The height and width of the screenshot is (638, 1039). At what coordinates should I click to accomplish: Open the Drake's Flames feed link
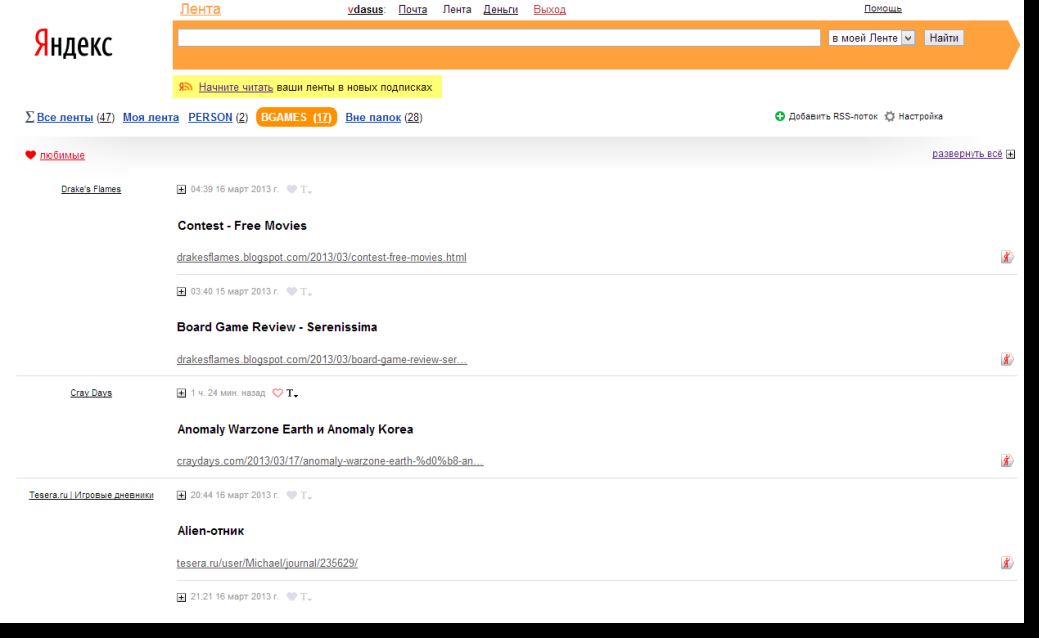[x=91, y=189]
